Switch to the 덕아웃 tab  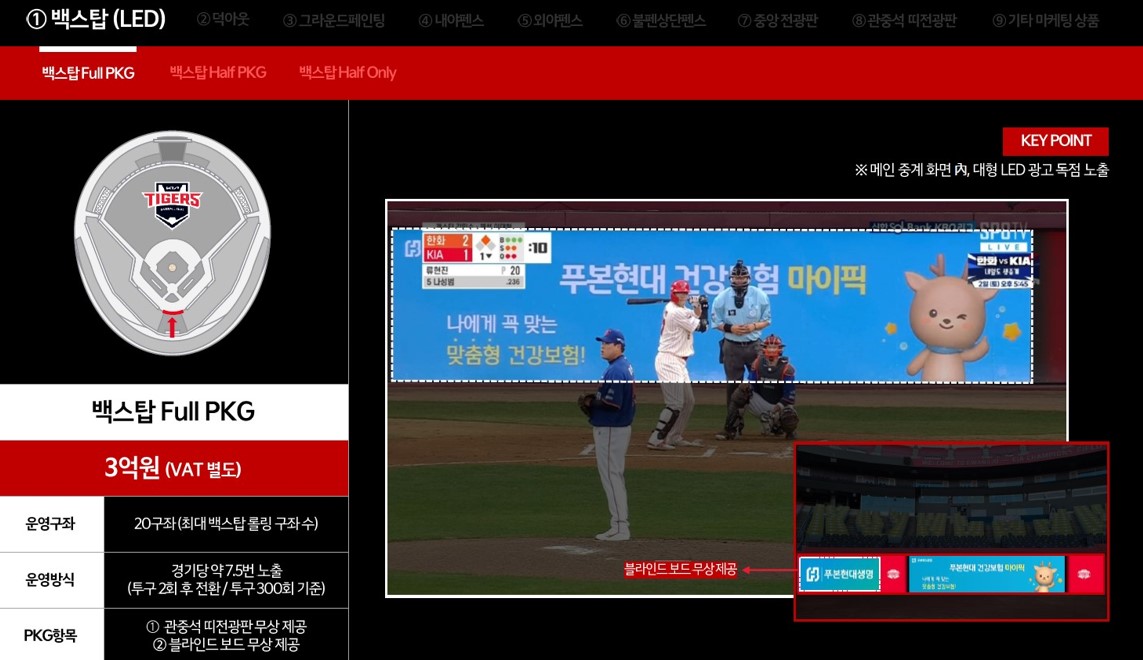pyautogui.click(x=223, y=20)
